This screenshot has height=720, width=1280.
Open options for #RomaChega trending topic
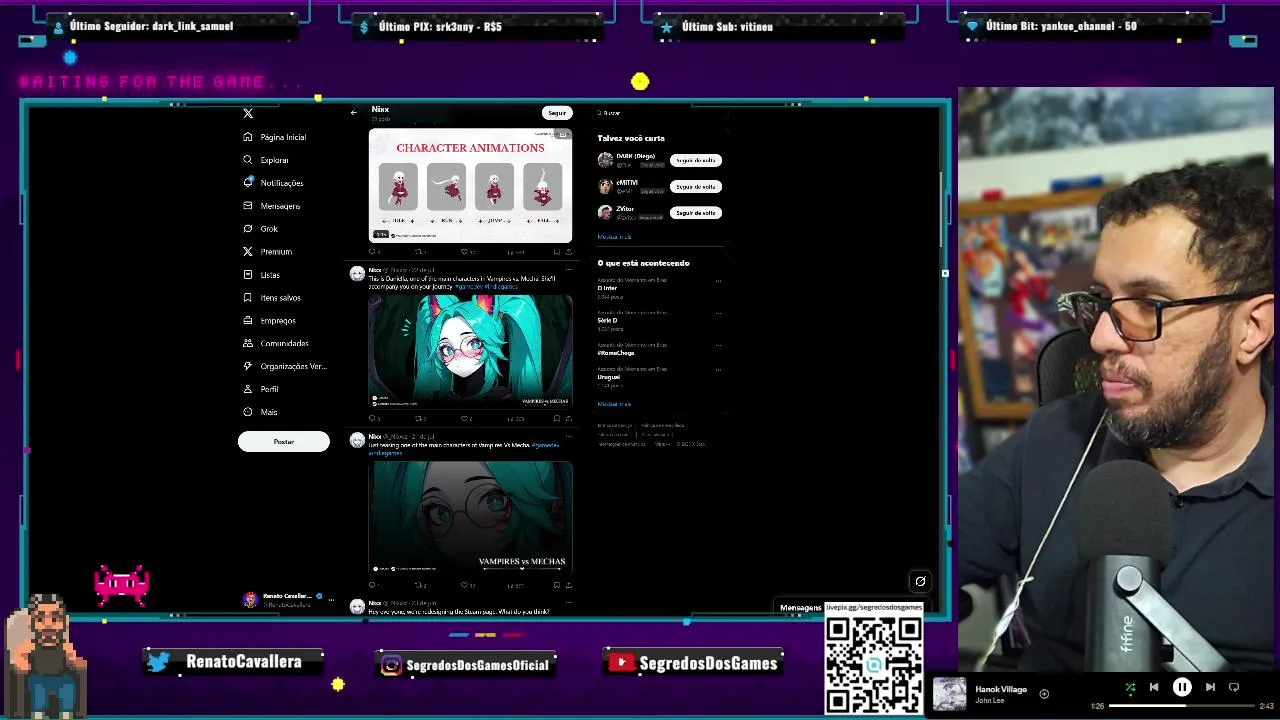718,345
